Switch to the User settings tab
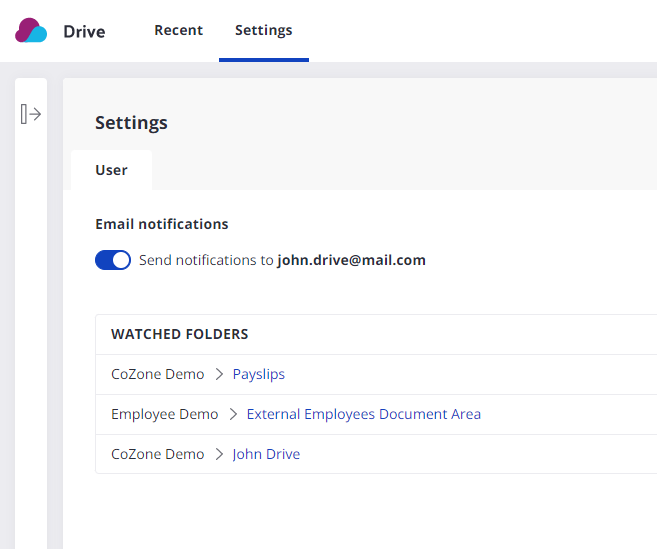The height and width of the screenshot is (549, 657). pyautogui.click(x=111, y=170)
